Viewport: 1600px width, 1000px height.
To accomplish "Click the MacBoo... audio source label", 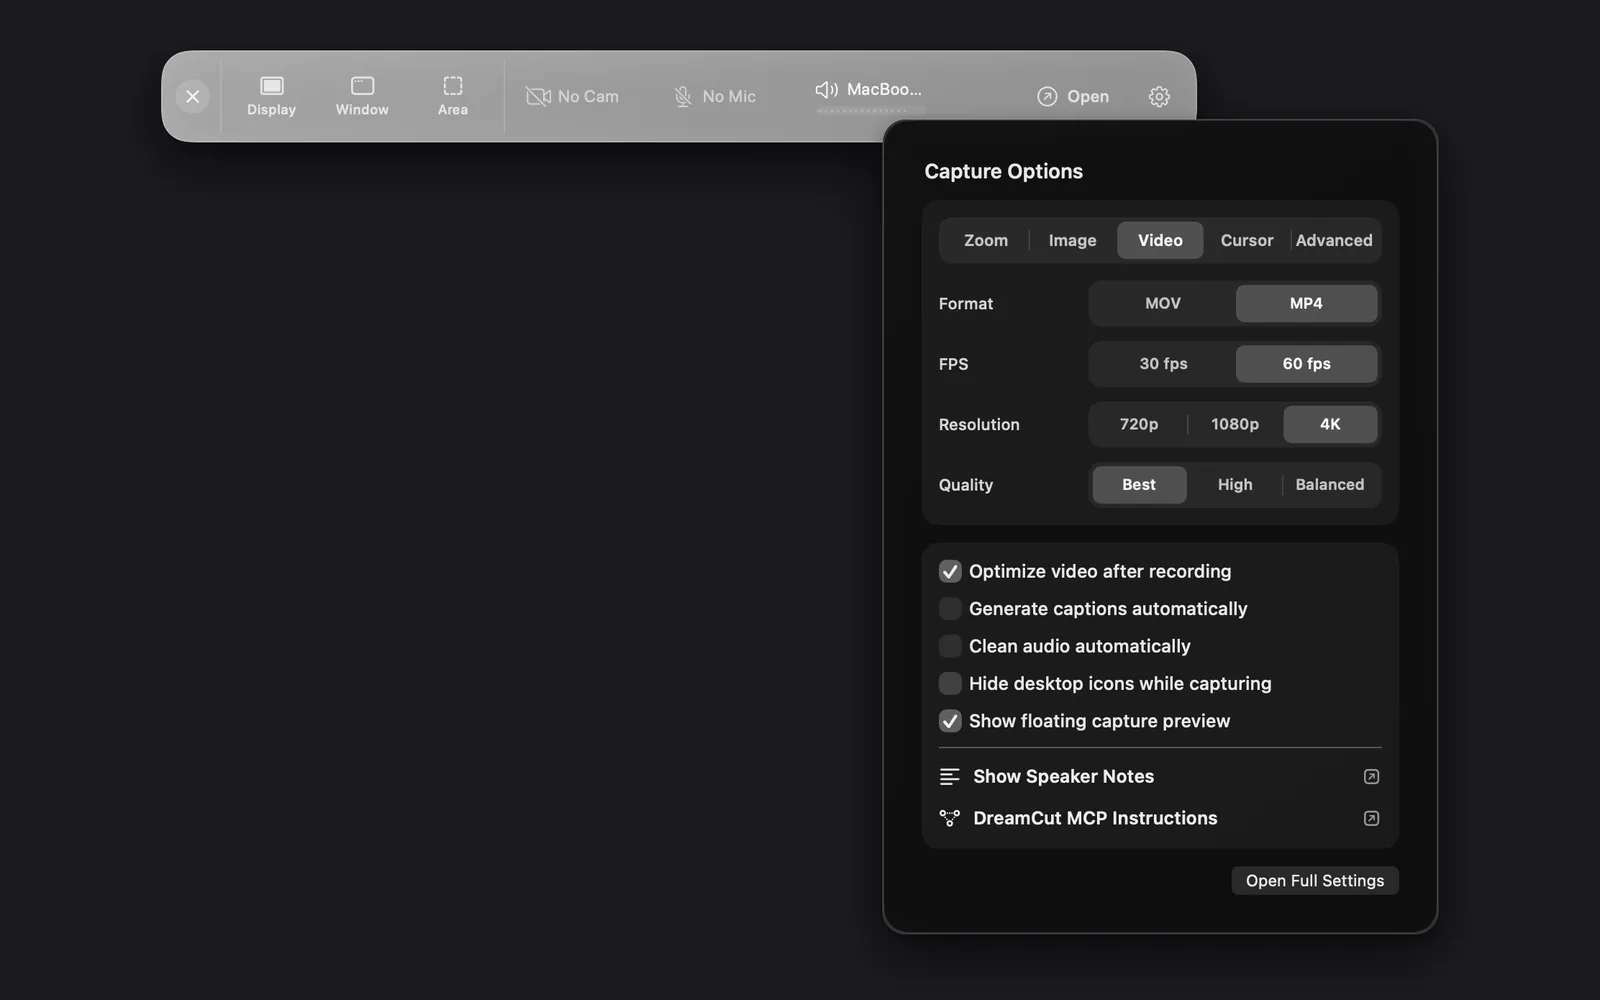I will (x=884, y=89).
